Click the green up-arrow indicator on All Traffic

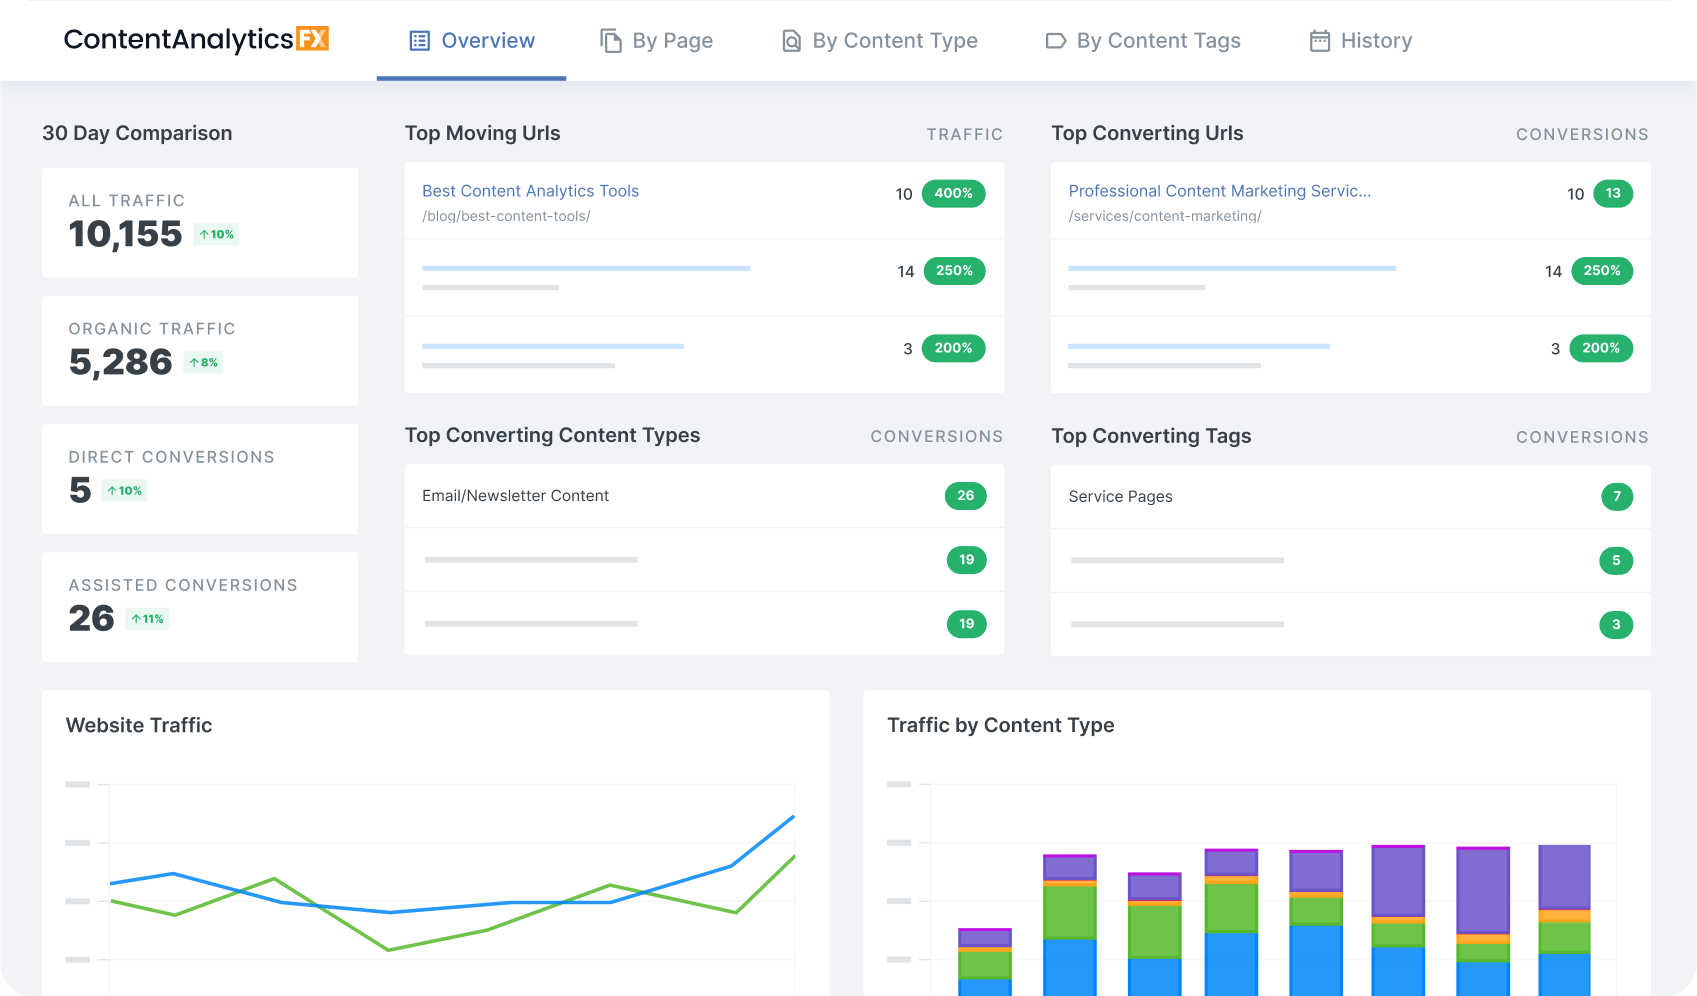coord(216,234)
